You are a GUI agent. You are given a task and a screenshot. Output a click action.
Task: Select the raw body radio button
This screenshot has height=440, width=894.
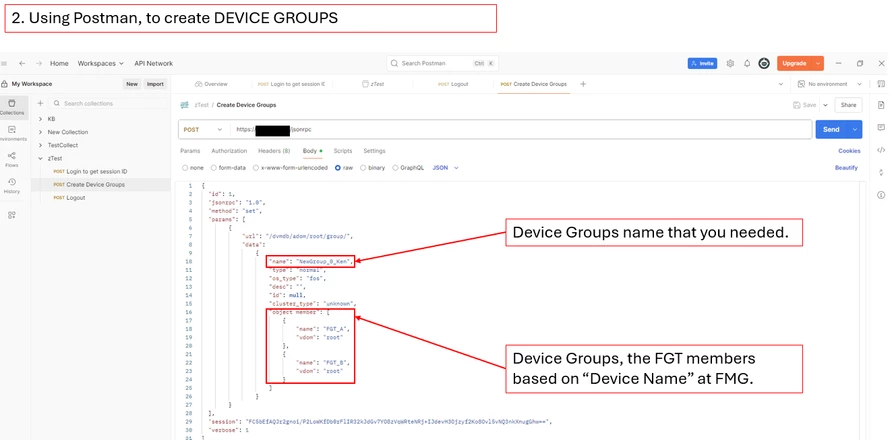click(x=338, y=168)
